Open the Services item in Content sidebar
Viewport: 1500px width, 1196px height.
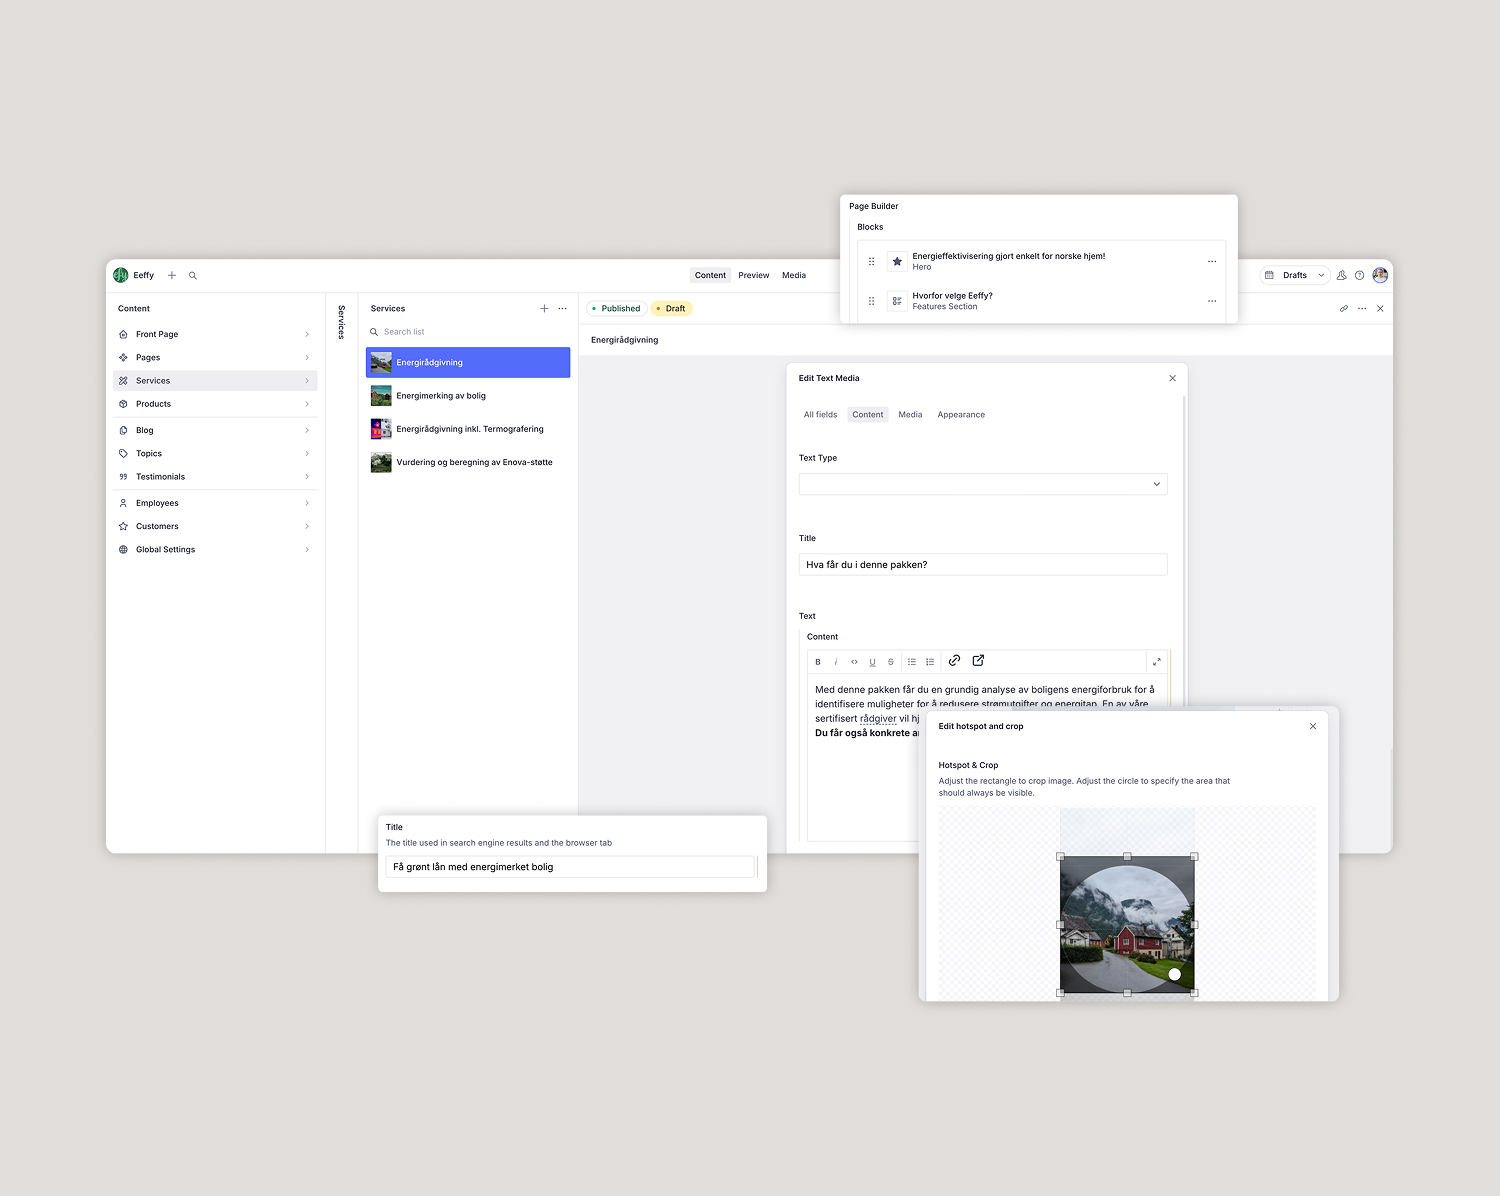click(215, 381)
